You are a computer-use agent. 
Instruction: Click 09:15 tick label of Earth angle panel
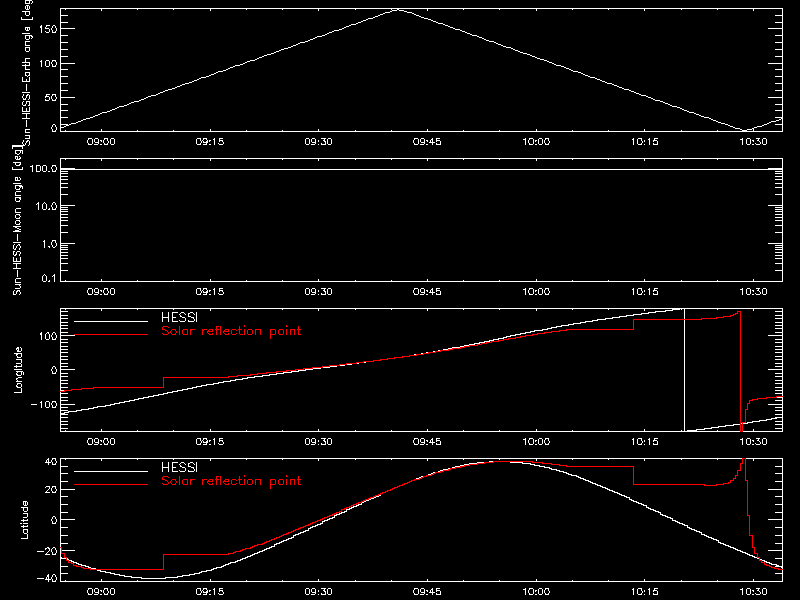210,142
